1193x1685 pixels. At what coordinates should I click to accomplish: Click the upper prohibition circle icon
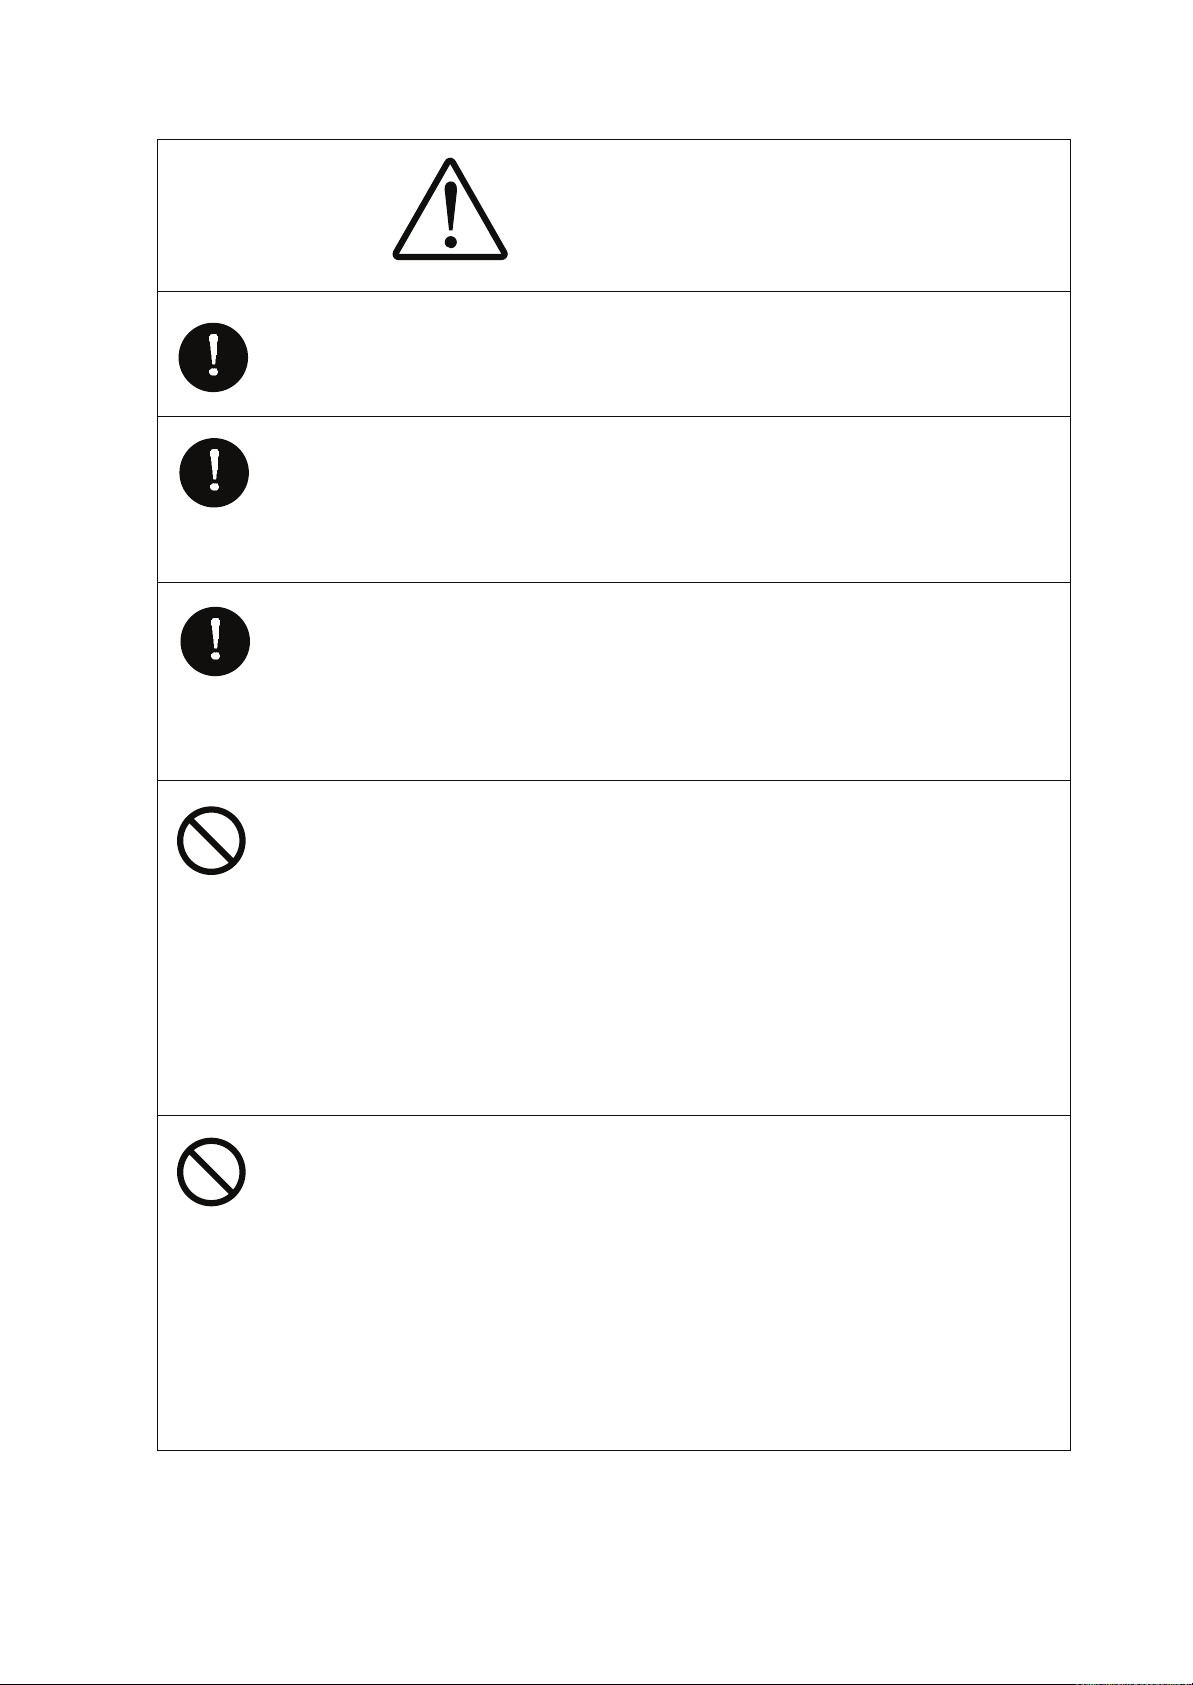point(212,841)
